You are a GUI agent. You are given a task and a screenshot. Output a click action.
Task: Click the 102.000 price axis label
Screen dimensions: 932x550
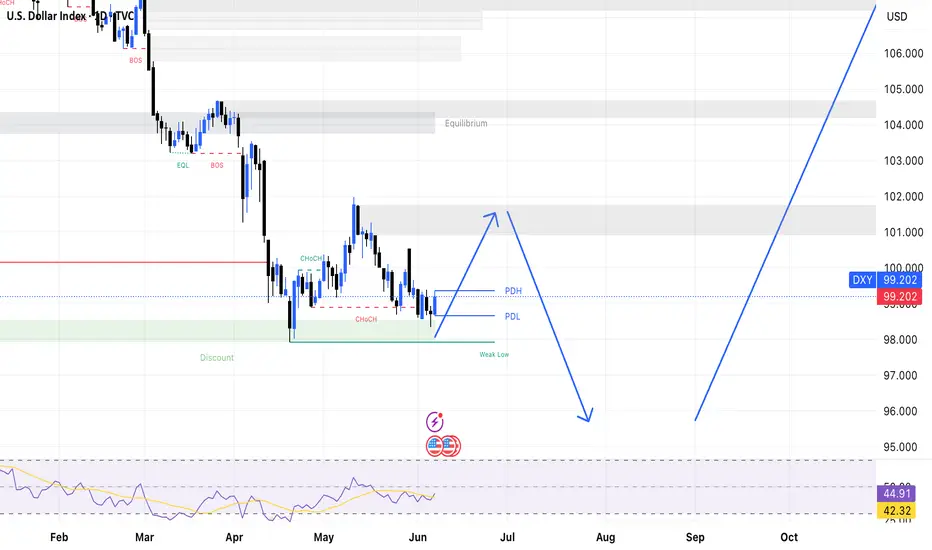point(903,196)
